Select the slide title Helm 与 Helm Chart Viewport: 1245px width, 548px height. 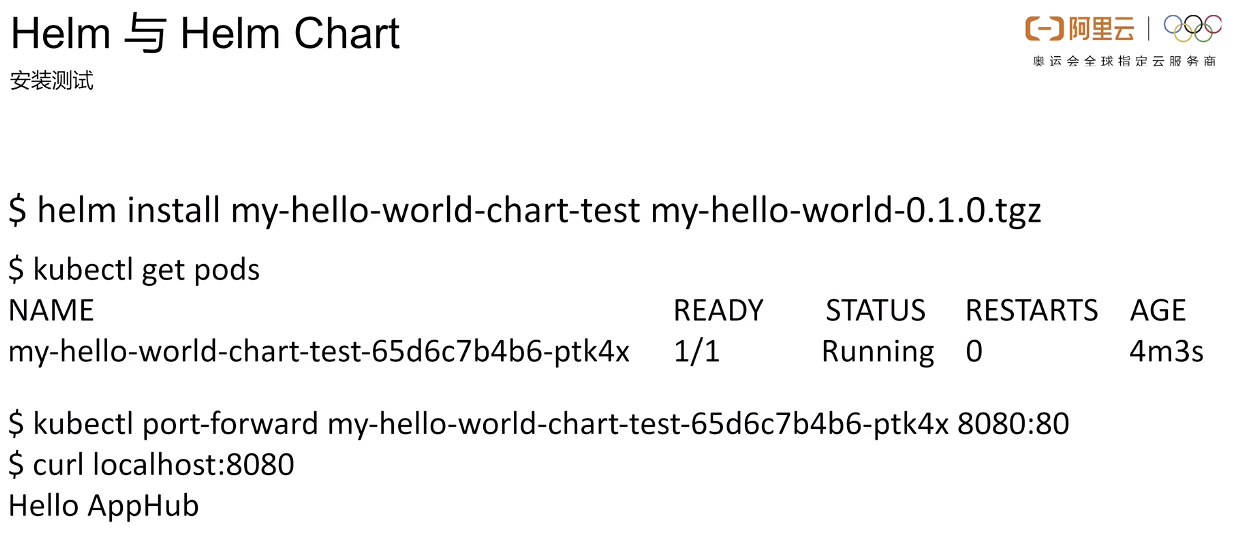205,35
